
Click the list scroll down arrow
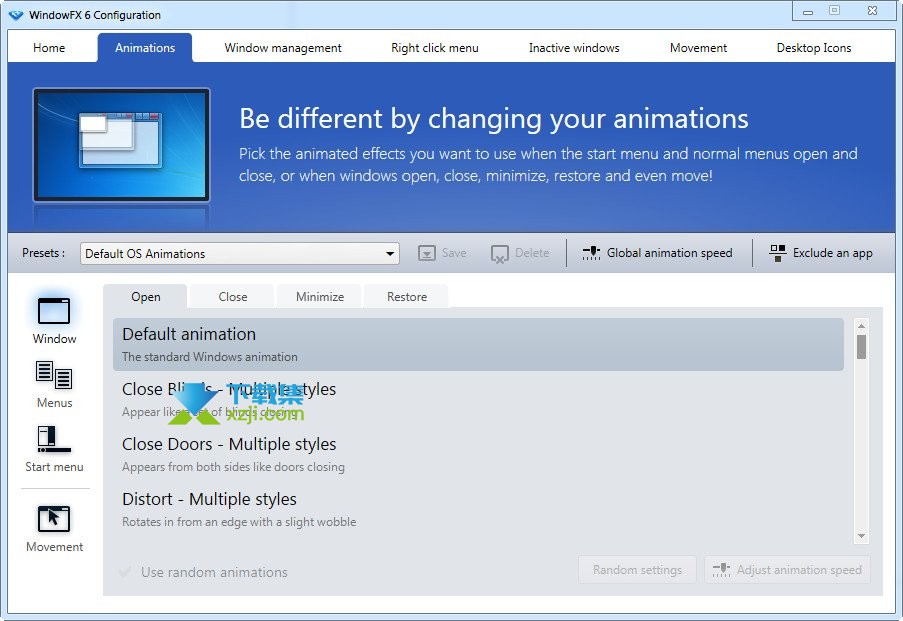[861, 536]
